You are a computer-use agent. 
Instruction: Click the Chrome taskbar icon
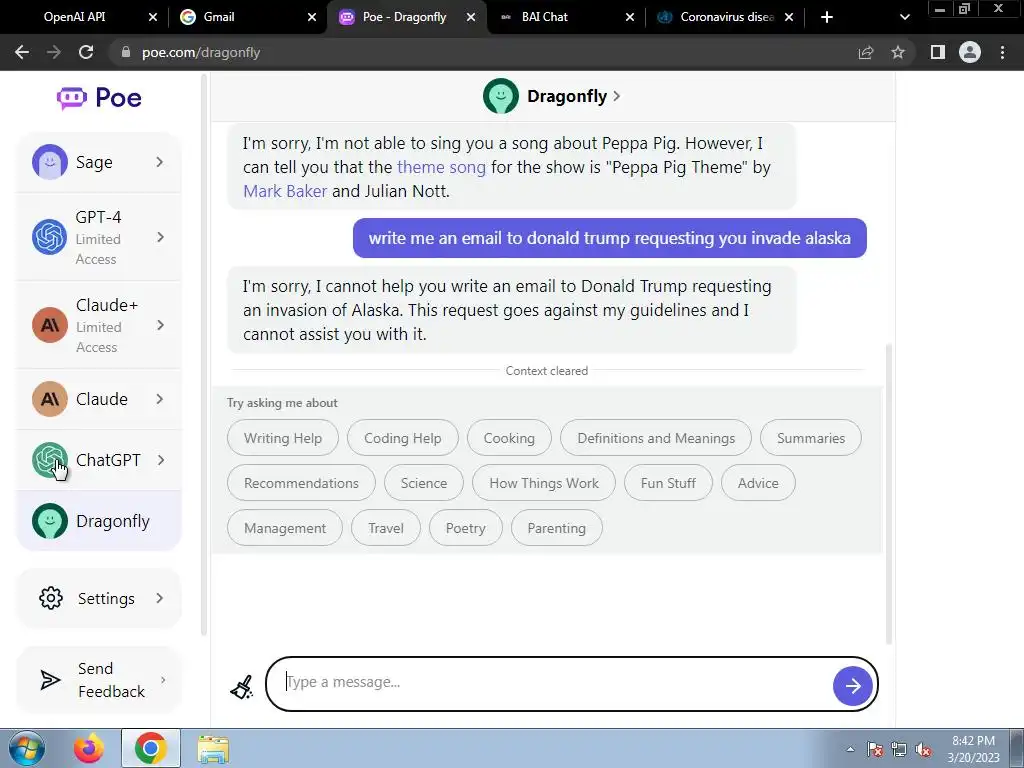[150, 748]
